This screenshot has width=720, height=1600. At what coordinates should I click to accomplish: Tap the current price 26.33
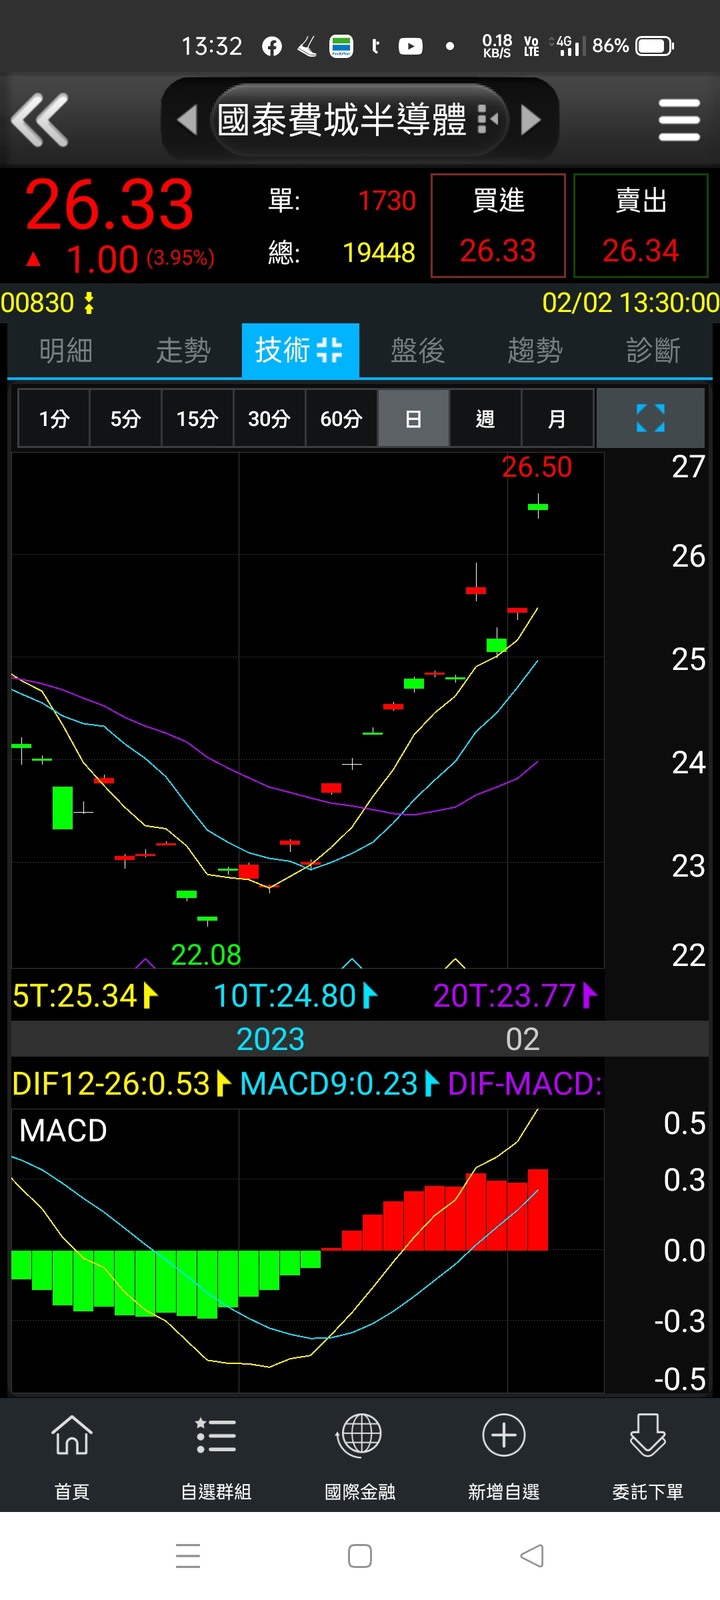coord(109,205)
